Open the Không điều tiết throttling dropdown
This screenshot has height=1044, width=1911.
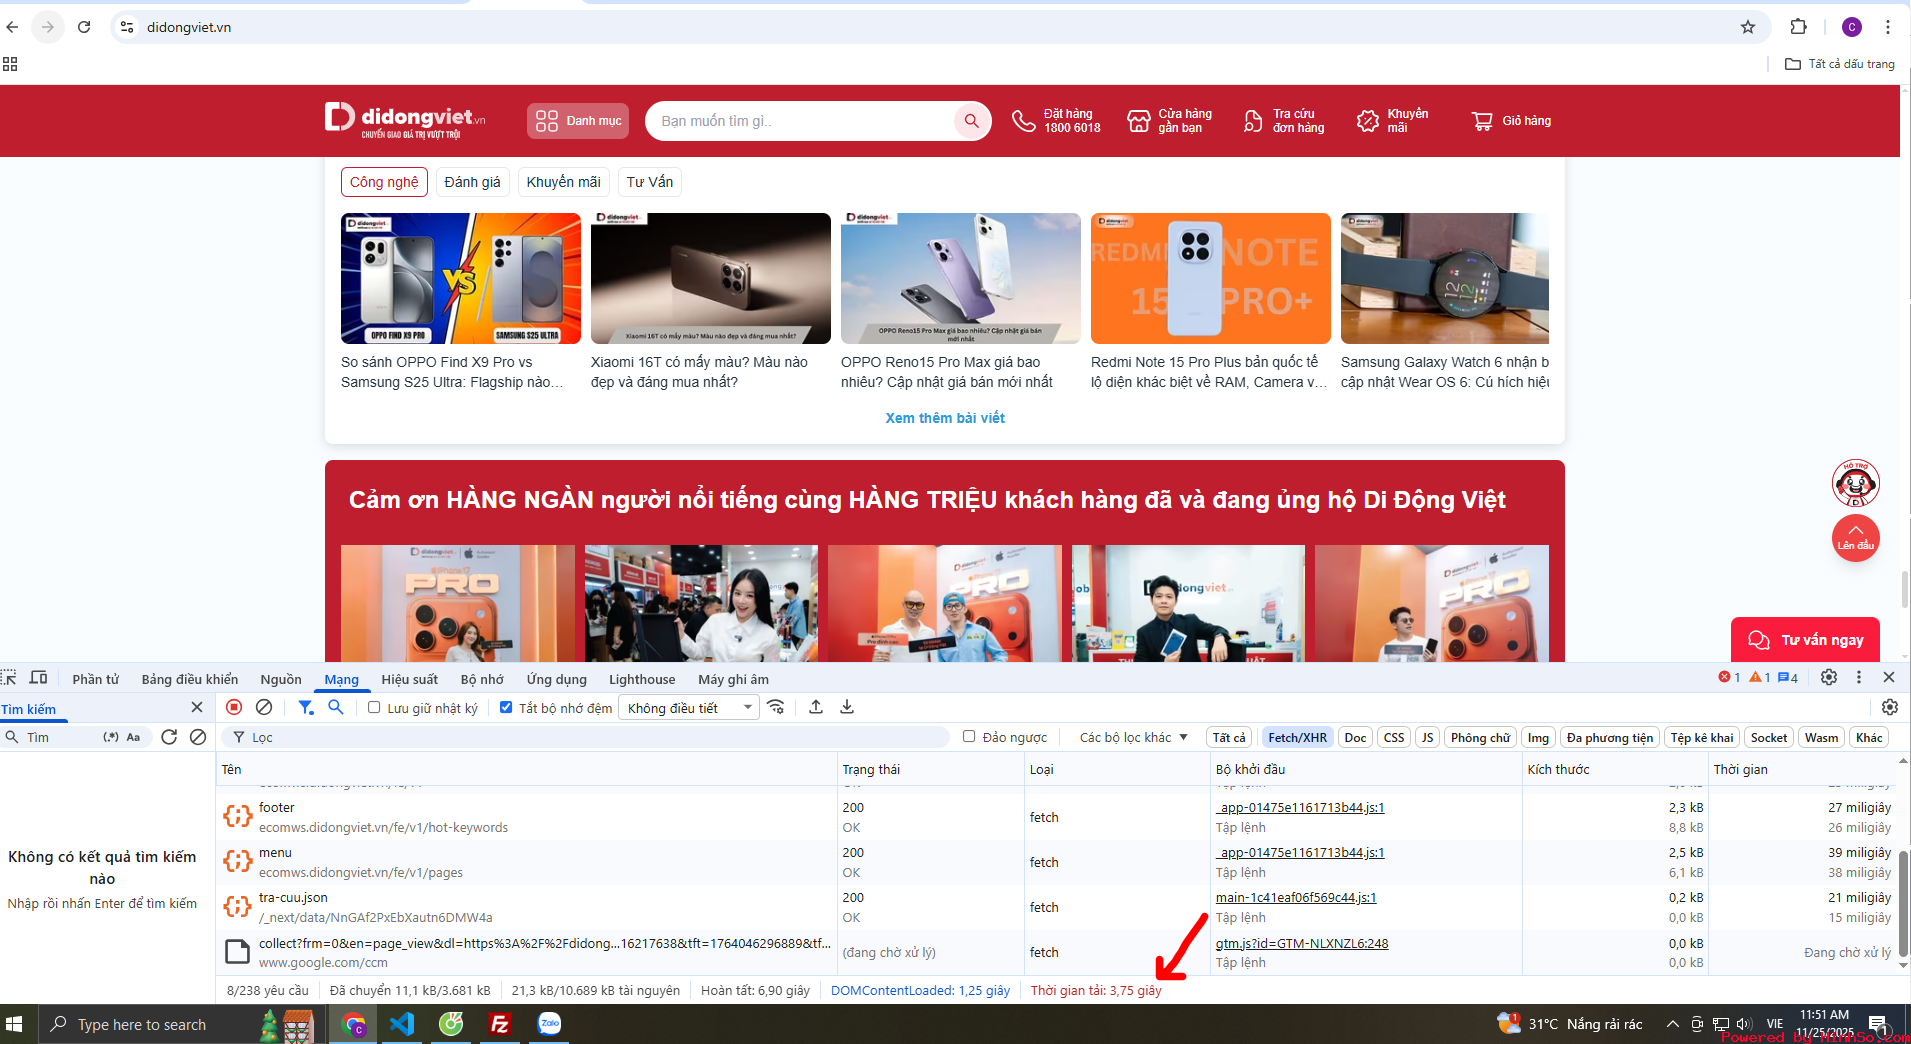(x=688, y=708)
